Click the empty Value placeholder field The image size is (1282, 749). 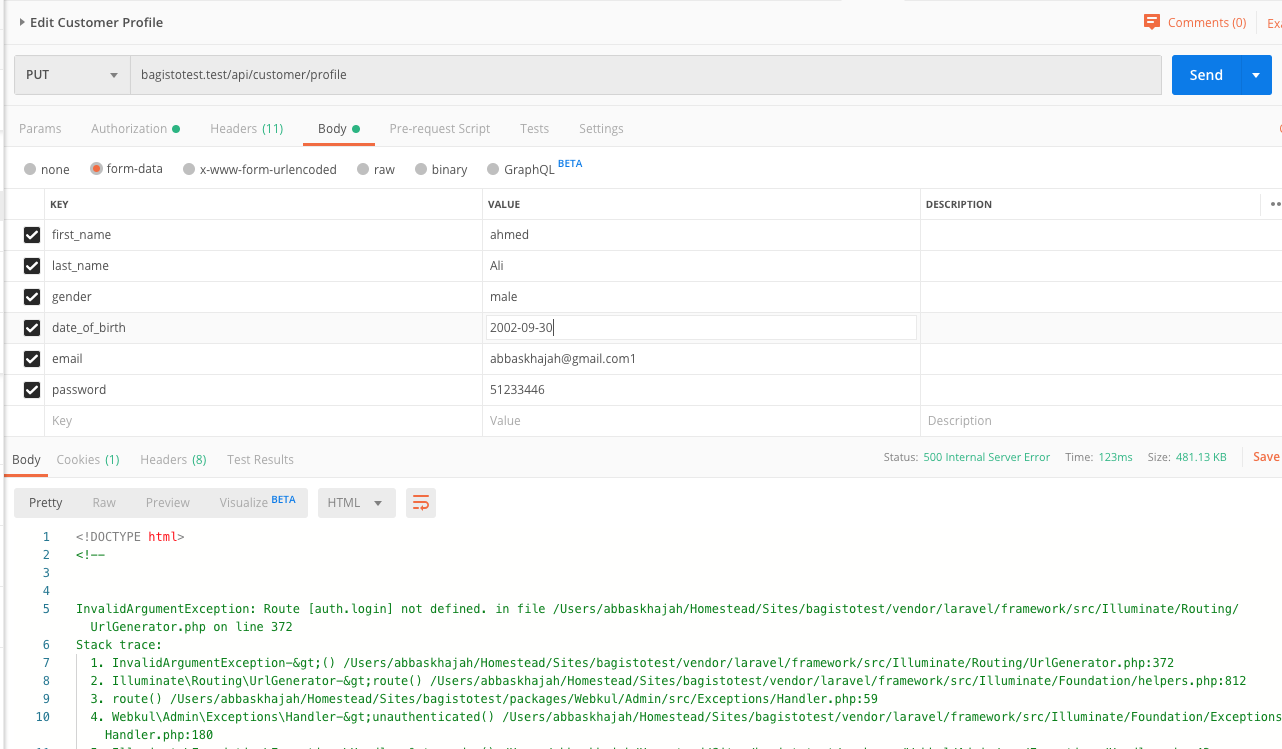tap(701, 421)
